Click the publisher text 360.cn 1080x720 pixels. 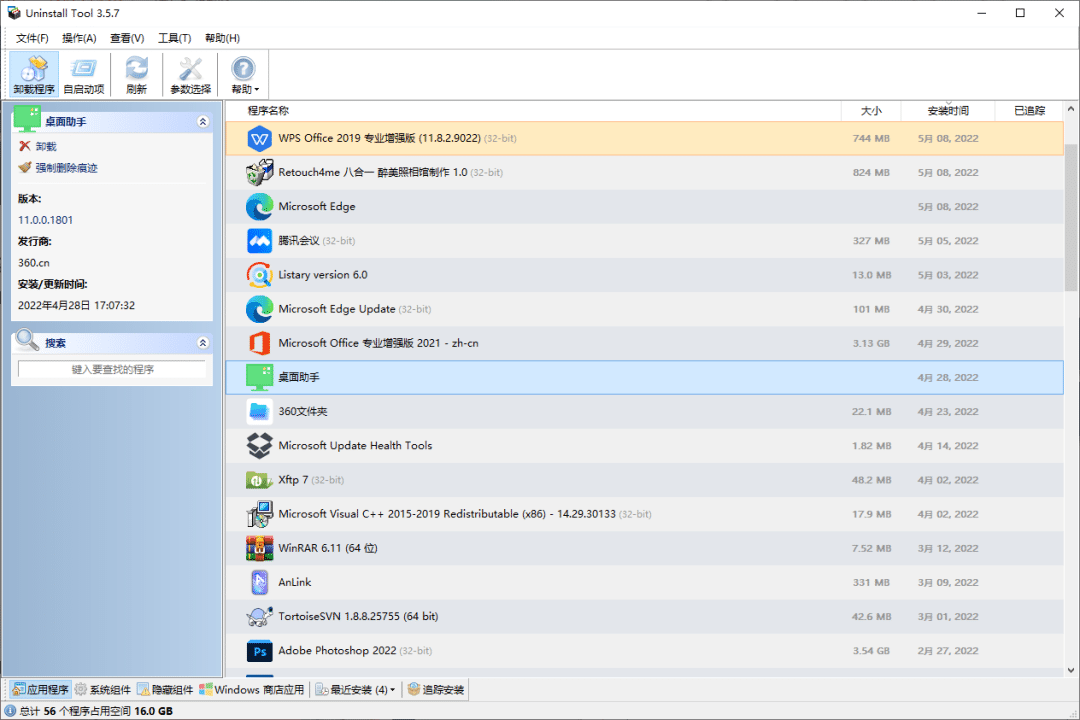[34, 263]
